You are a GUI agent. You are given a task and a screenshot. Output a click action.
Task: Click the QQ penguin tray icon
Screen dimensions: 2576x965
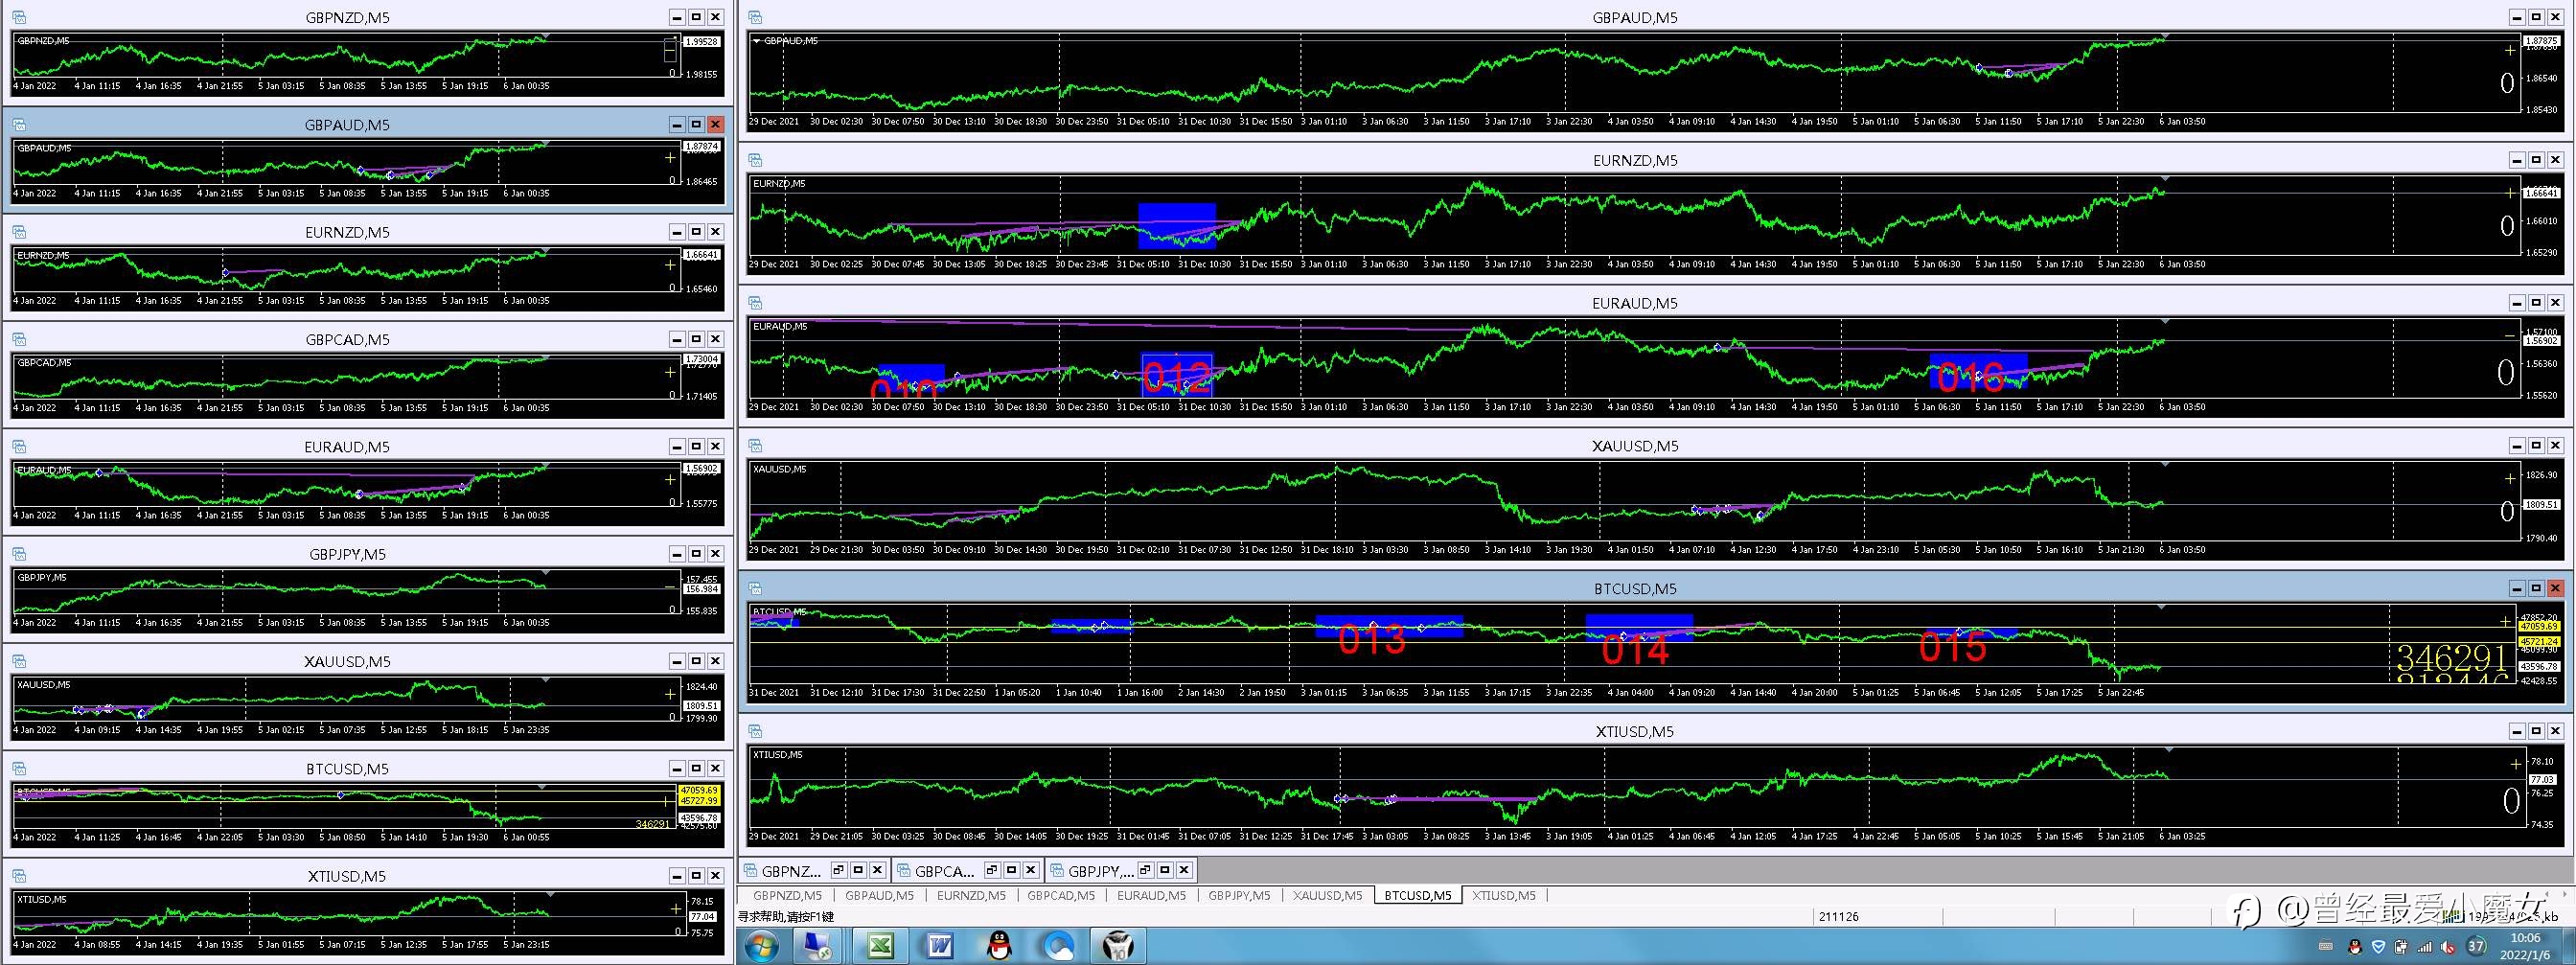point(2354,946)
